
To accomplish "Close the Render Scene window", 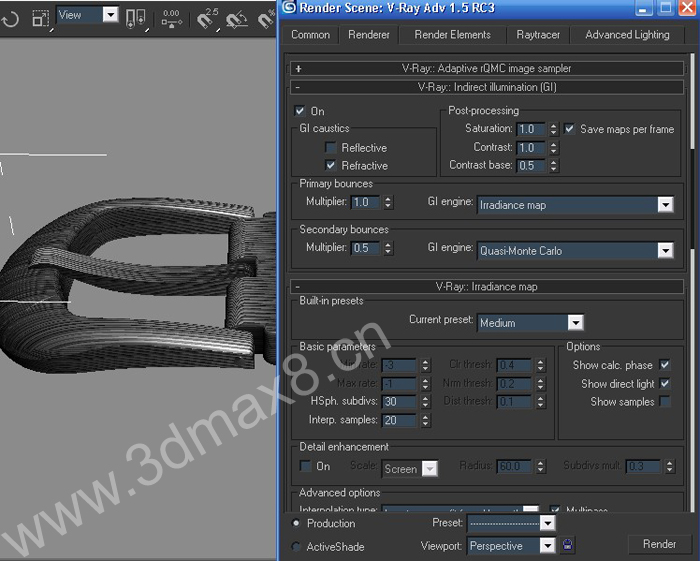I will pyautogui.click(x=687, y=8).
